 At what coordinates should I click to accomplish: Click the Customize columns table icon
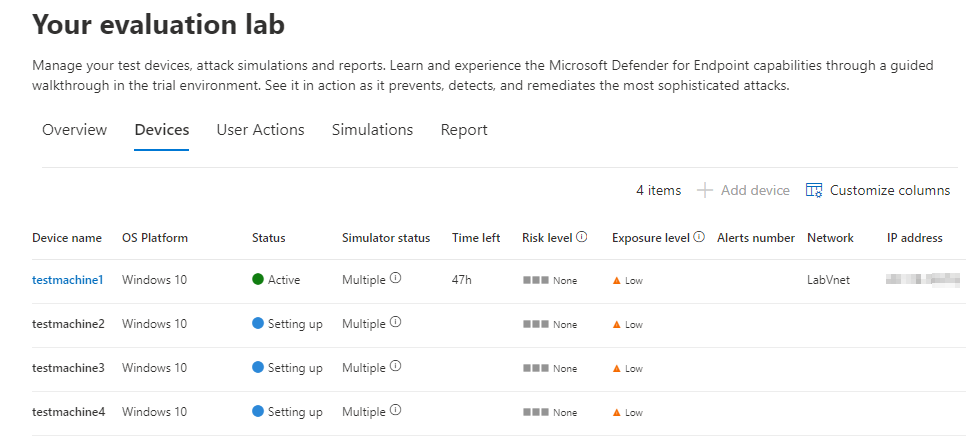click(x=814, y=190)
